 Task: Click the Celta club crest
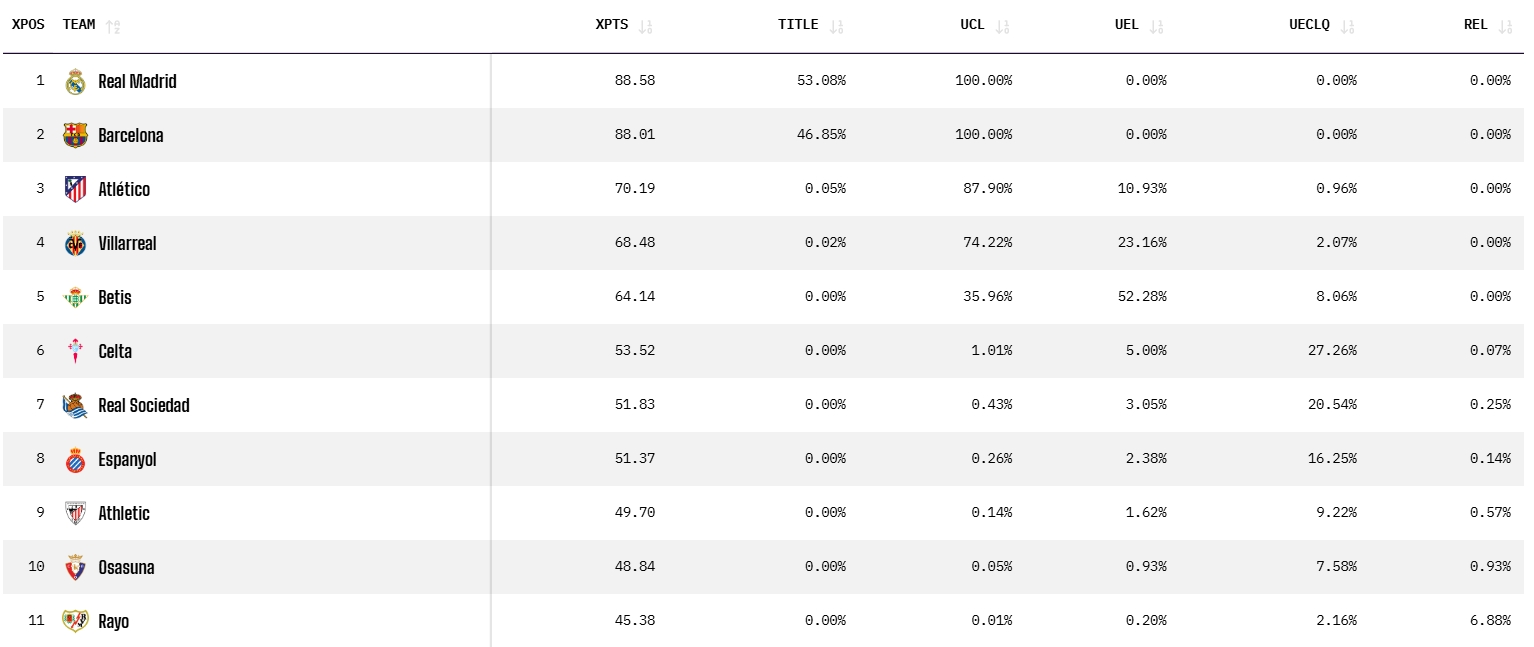(75, 351)
